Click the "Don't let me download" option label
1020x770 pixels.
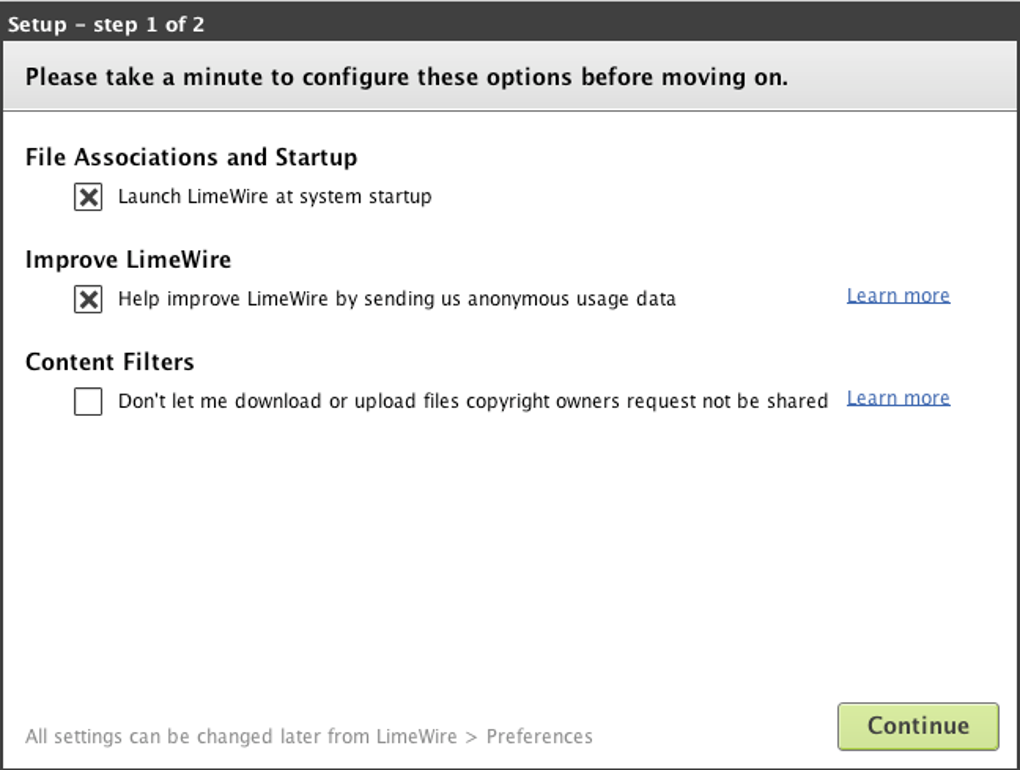tap(472, 402)
